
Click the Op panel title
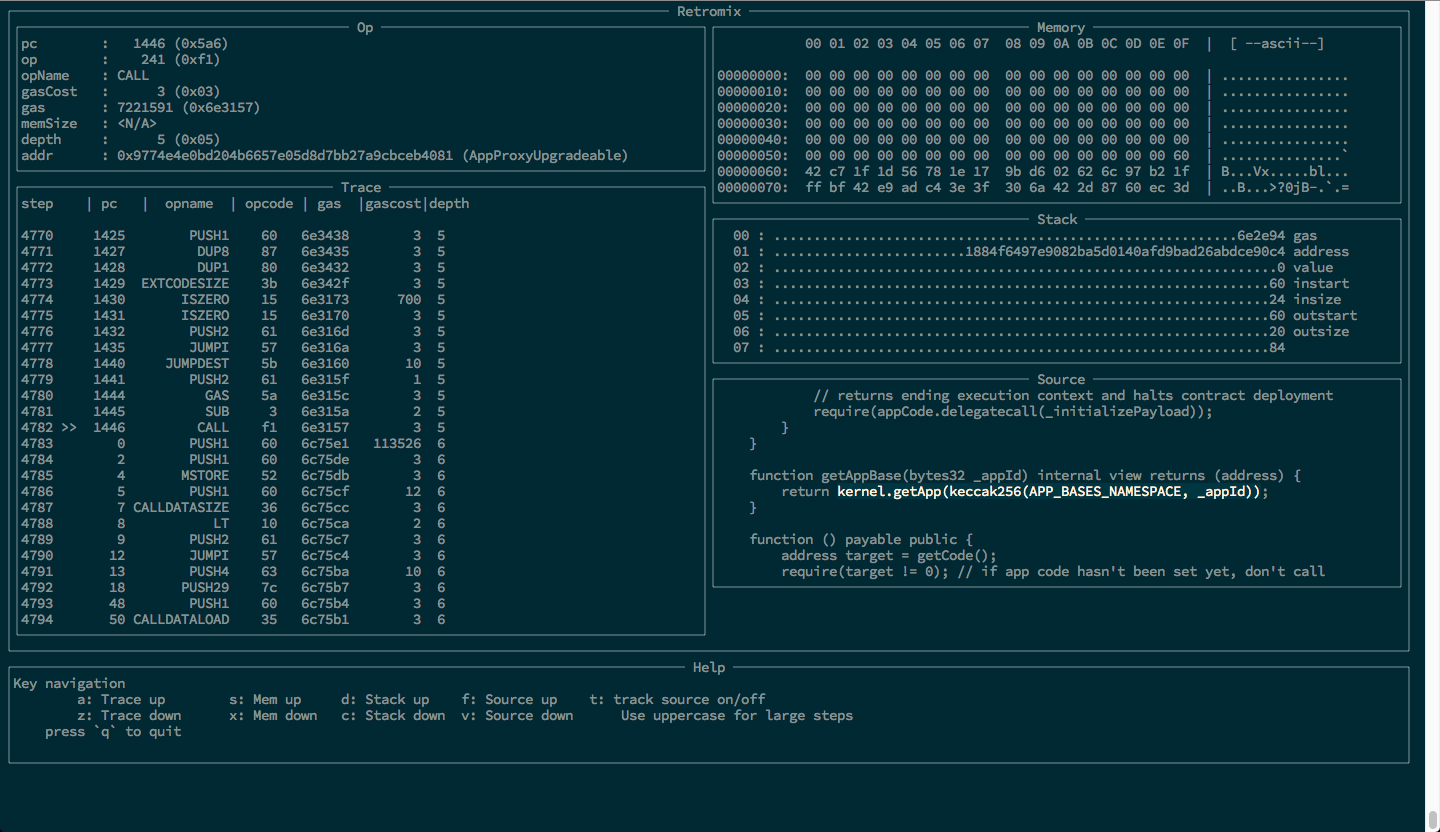click(x=364, y=27)
